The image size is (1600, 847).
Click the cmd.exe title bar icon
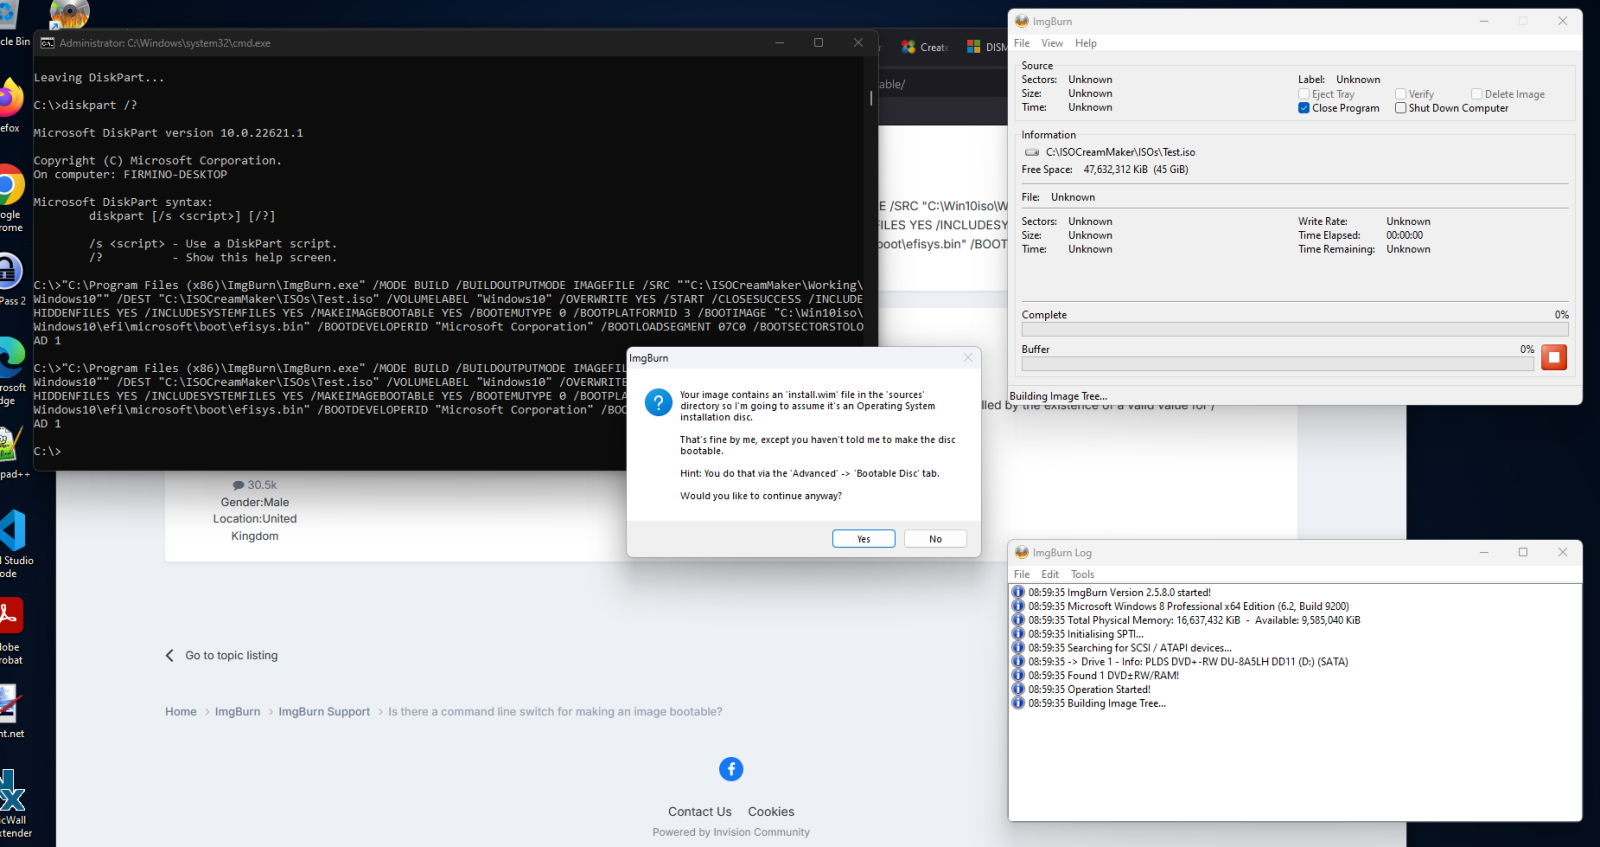[x=47, y=43]
